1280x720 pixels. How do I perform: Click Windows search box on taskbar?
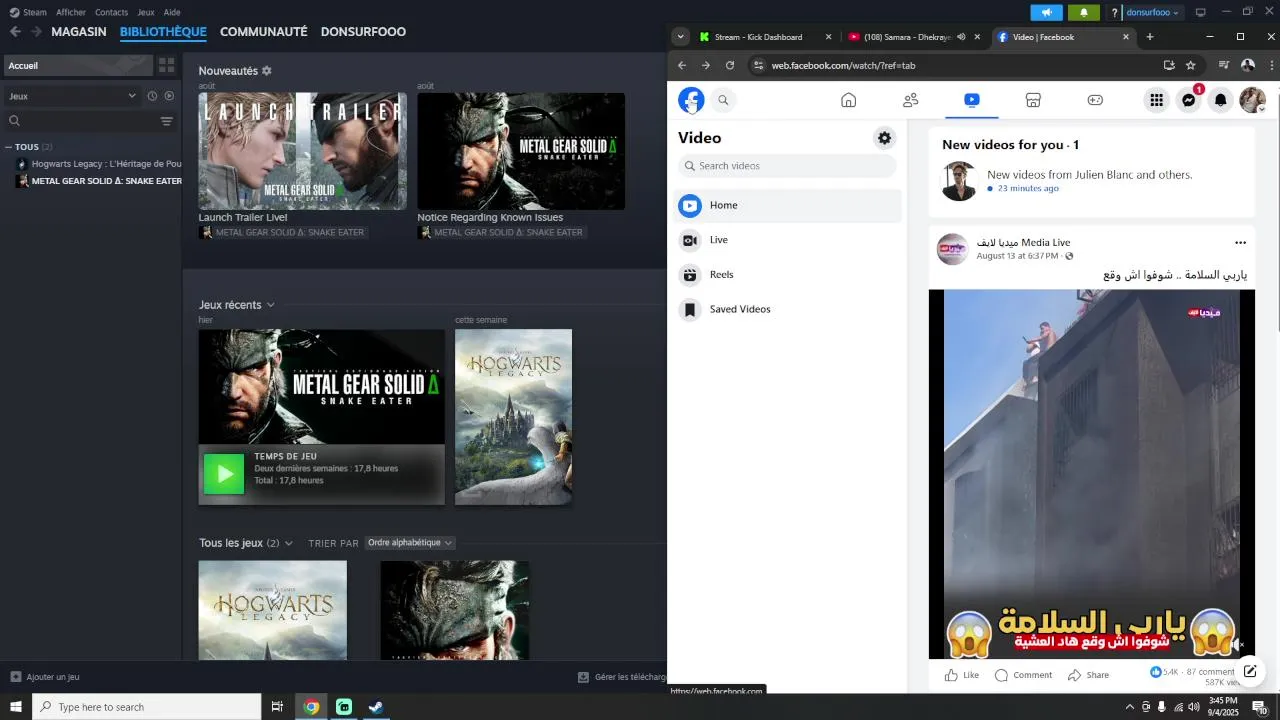coord(147,707)
